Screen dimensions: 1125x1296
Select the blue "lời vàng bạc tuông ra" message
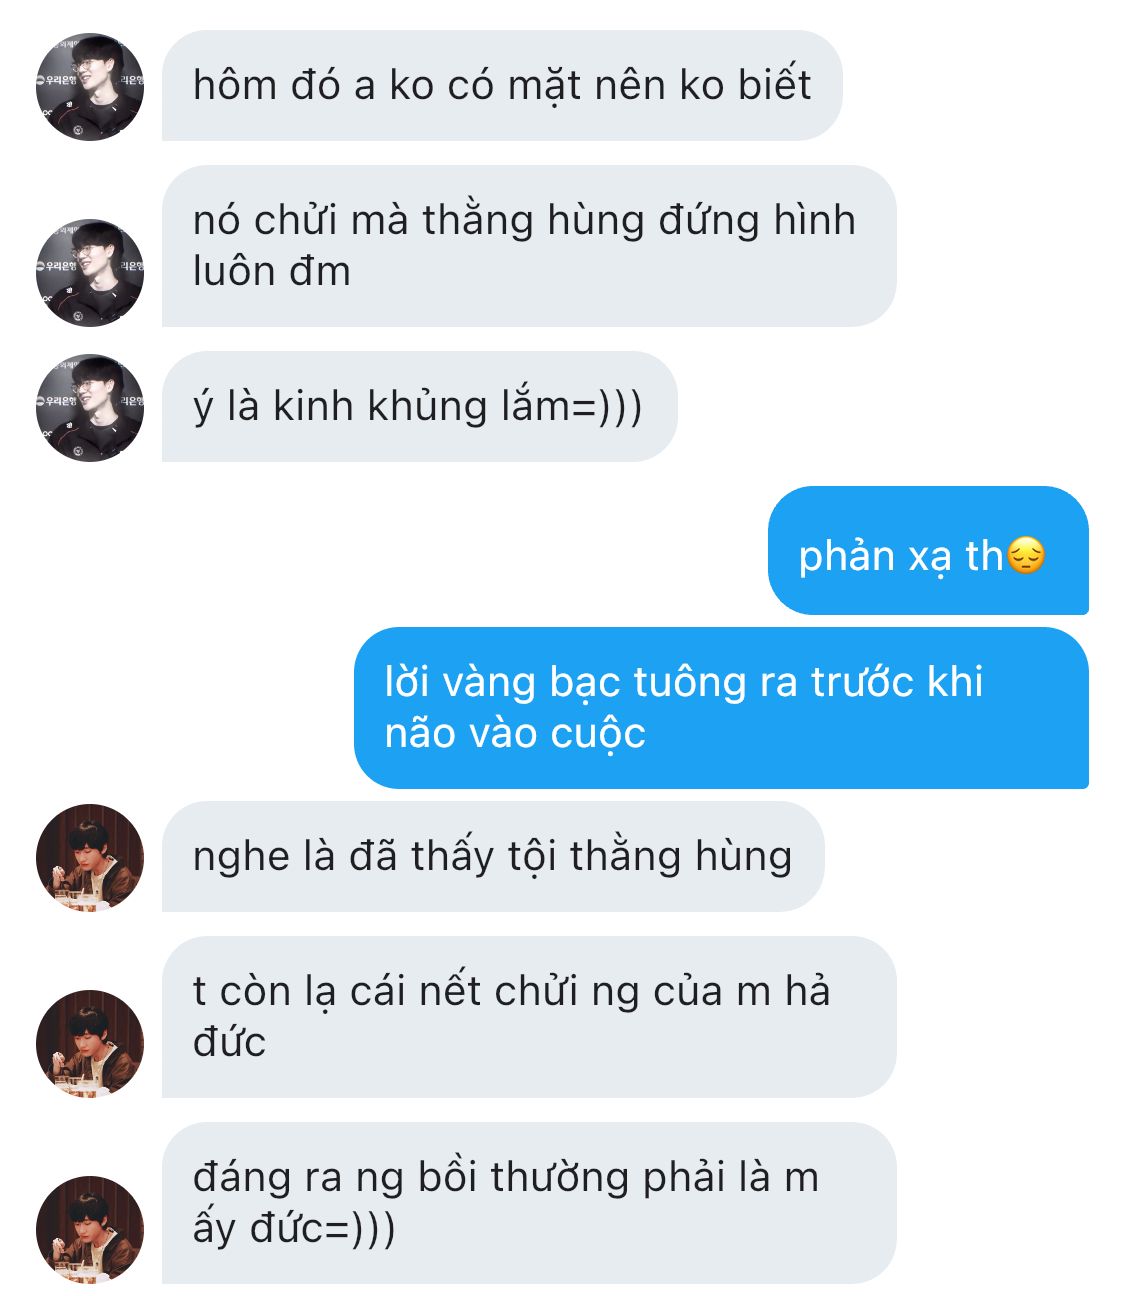click(721, 708)
